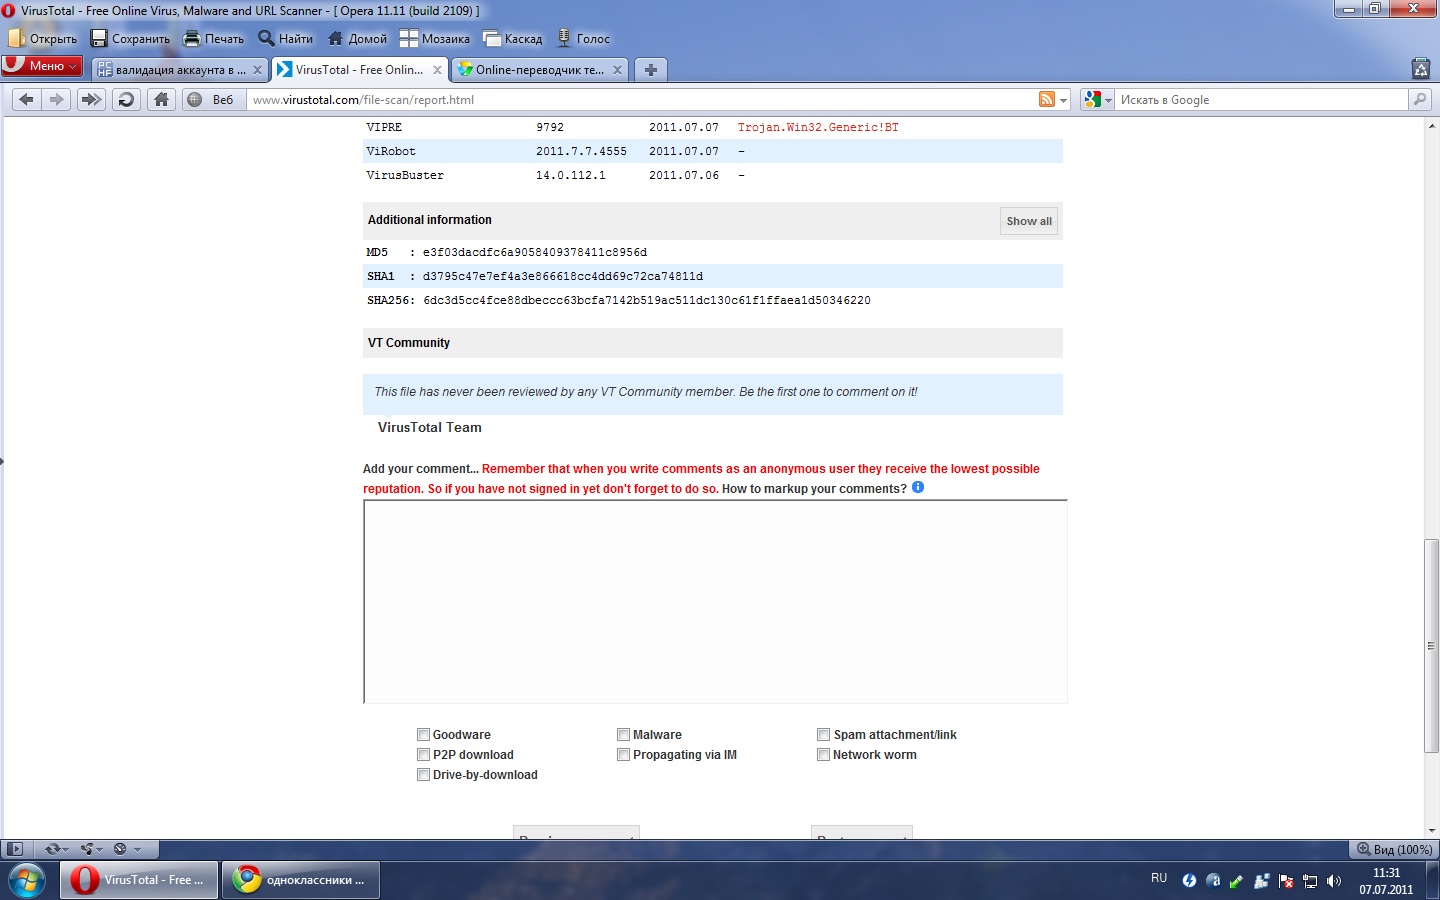Image resolution: width=1440 pixels, height=900 pixels.
Task: Click the SHA1 hash value
Action: click(563, 276)
